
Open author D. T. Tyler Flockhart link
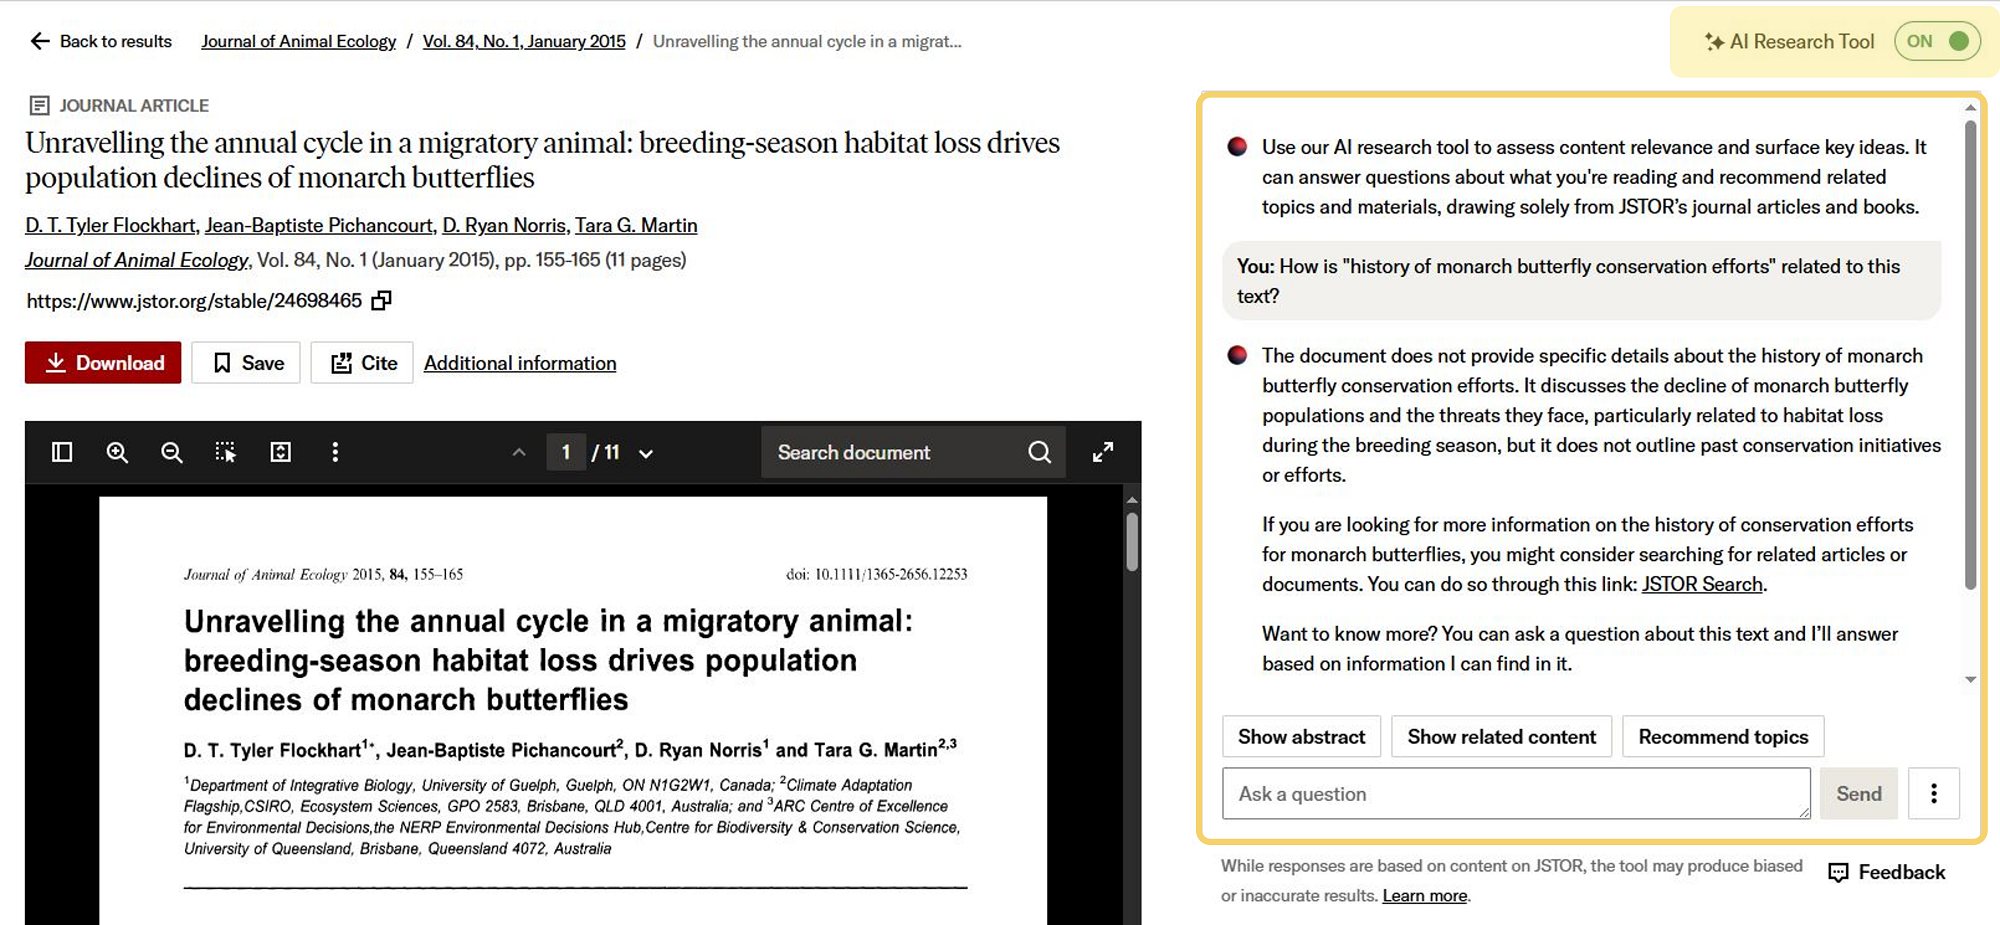coord(110,225)
